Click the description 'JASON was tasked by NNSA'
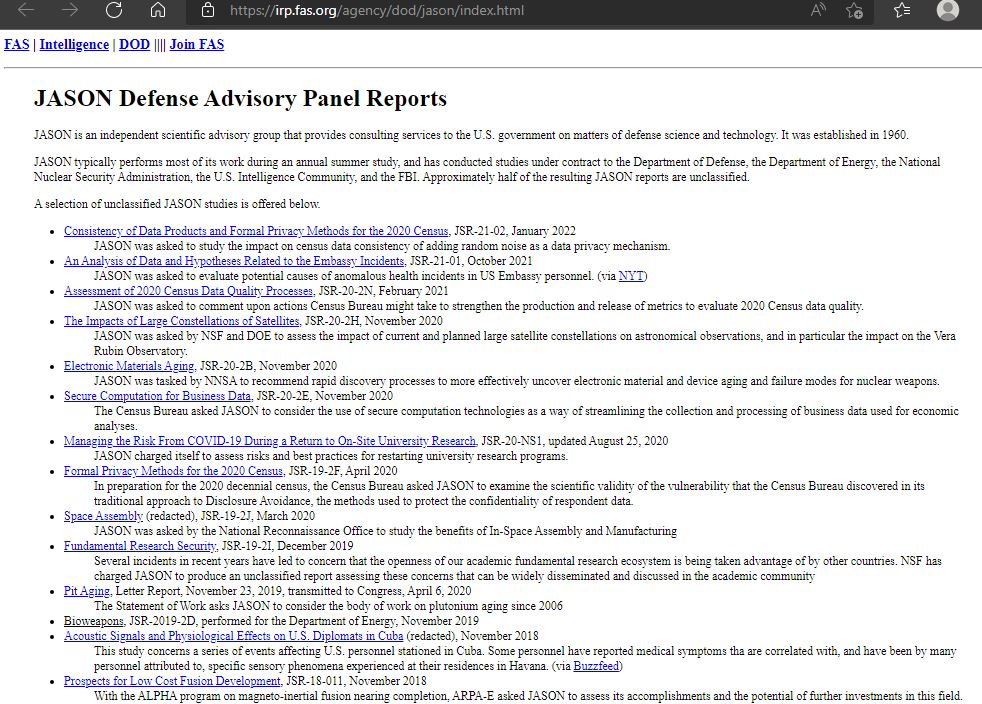 517,381
